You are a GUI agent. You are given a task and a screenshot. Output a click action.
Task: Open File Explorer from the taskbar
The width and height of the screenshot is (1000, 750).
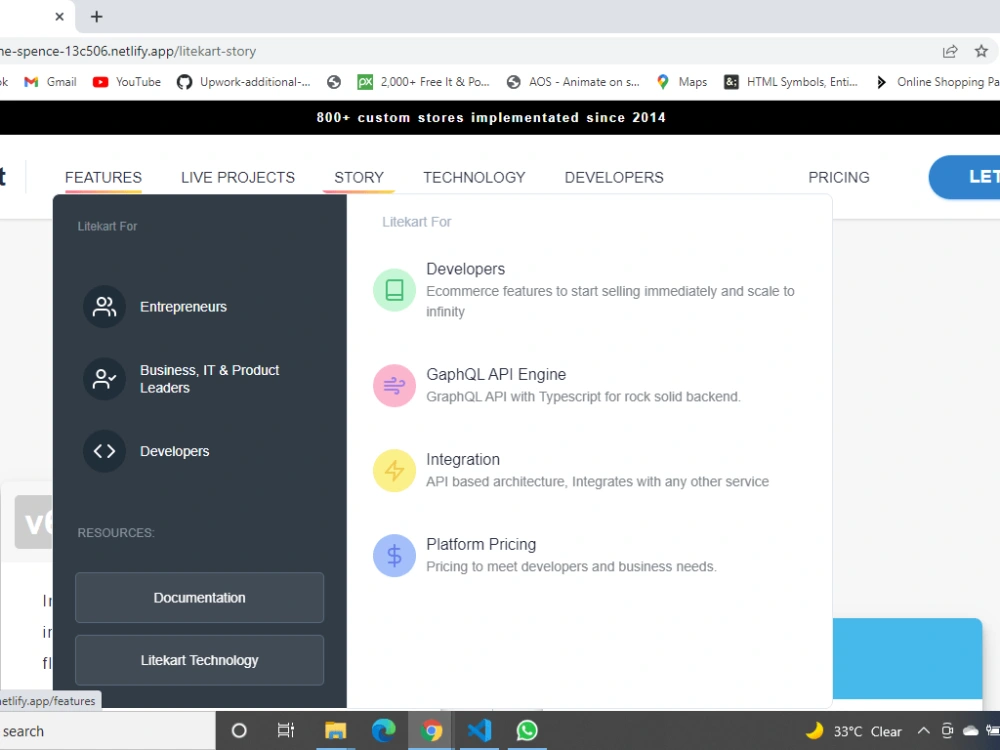335,731
